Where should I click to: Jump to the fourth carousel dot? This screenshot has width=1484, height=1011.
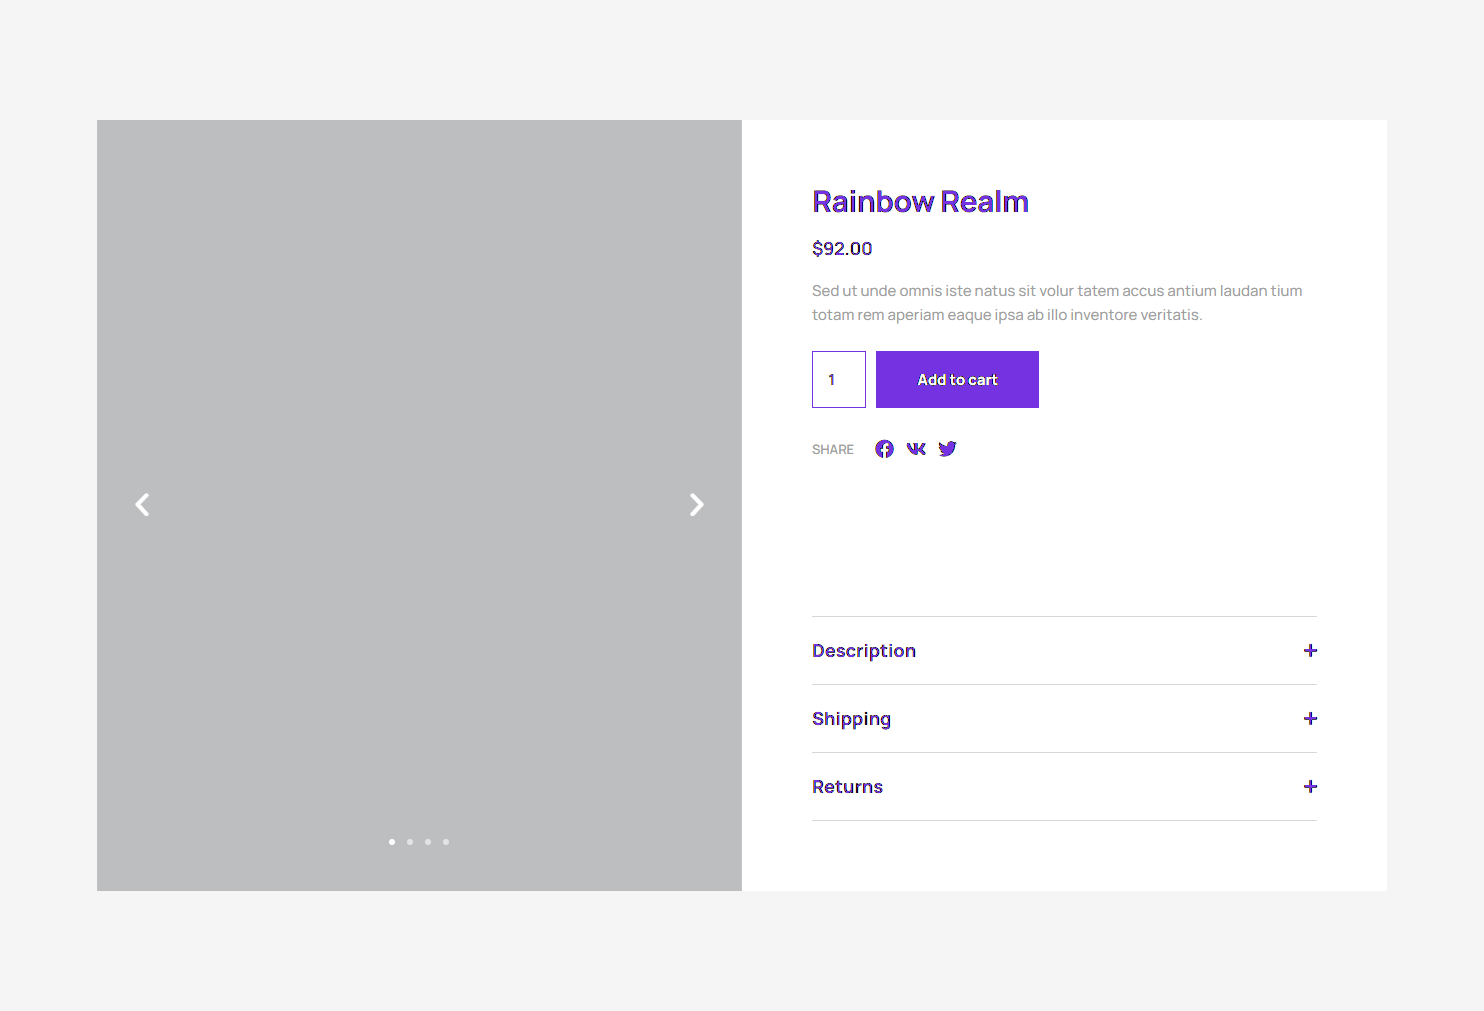(446, 842)
